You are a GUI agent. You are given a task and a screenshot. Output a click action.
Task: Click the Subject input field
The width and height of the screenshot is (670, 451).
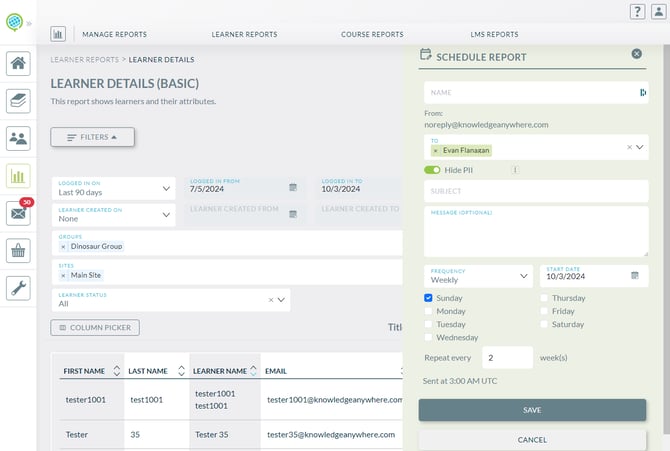click(x=536, y=191)
